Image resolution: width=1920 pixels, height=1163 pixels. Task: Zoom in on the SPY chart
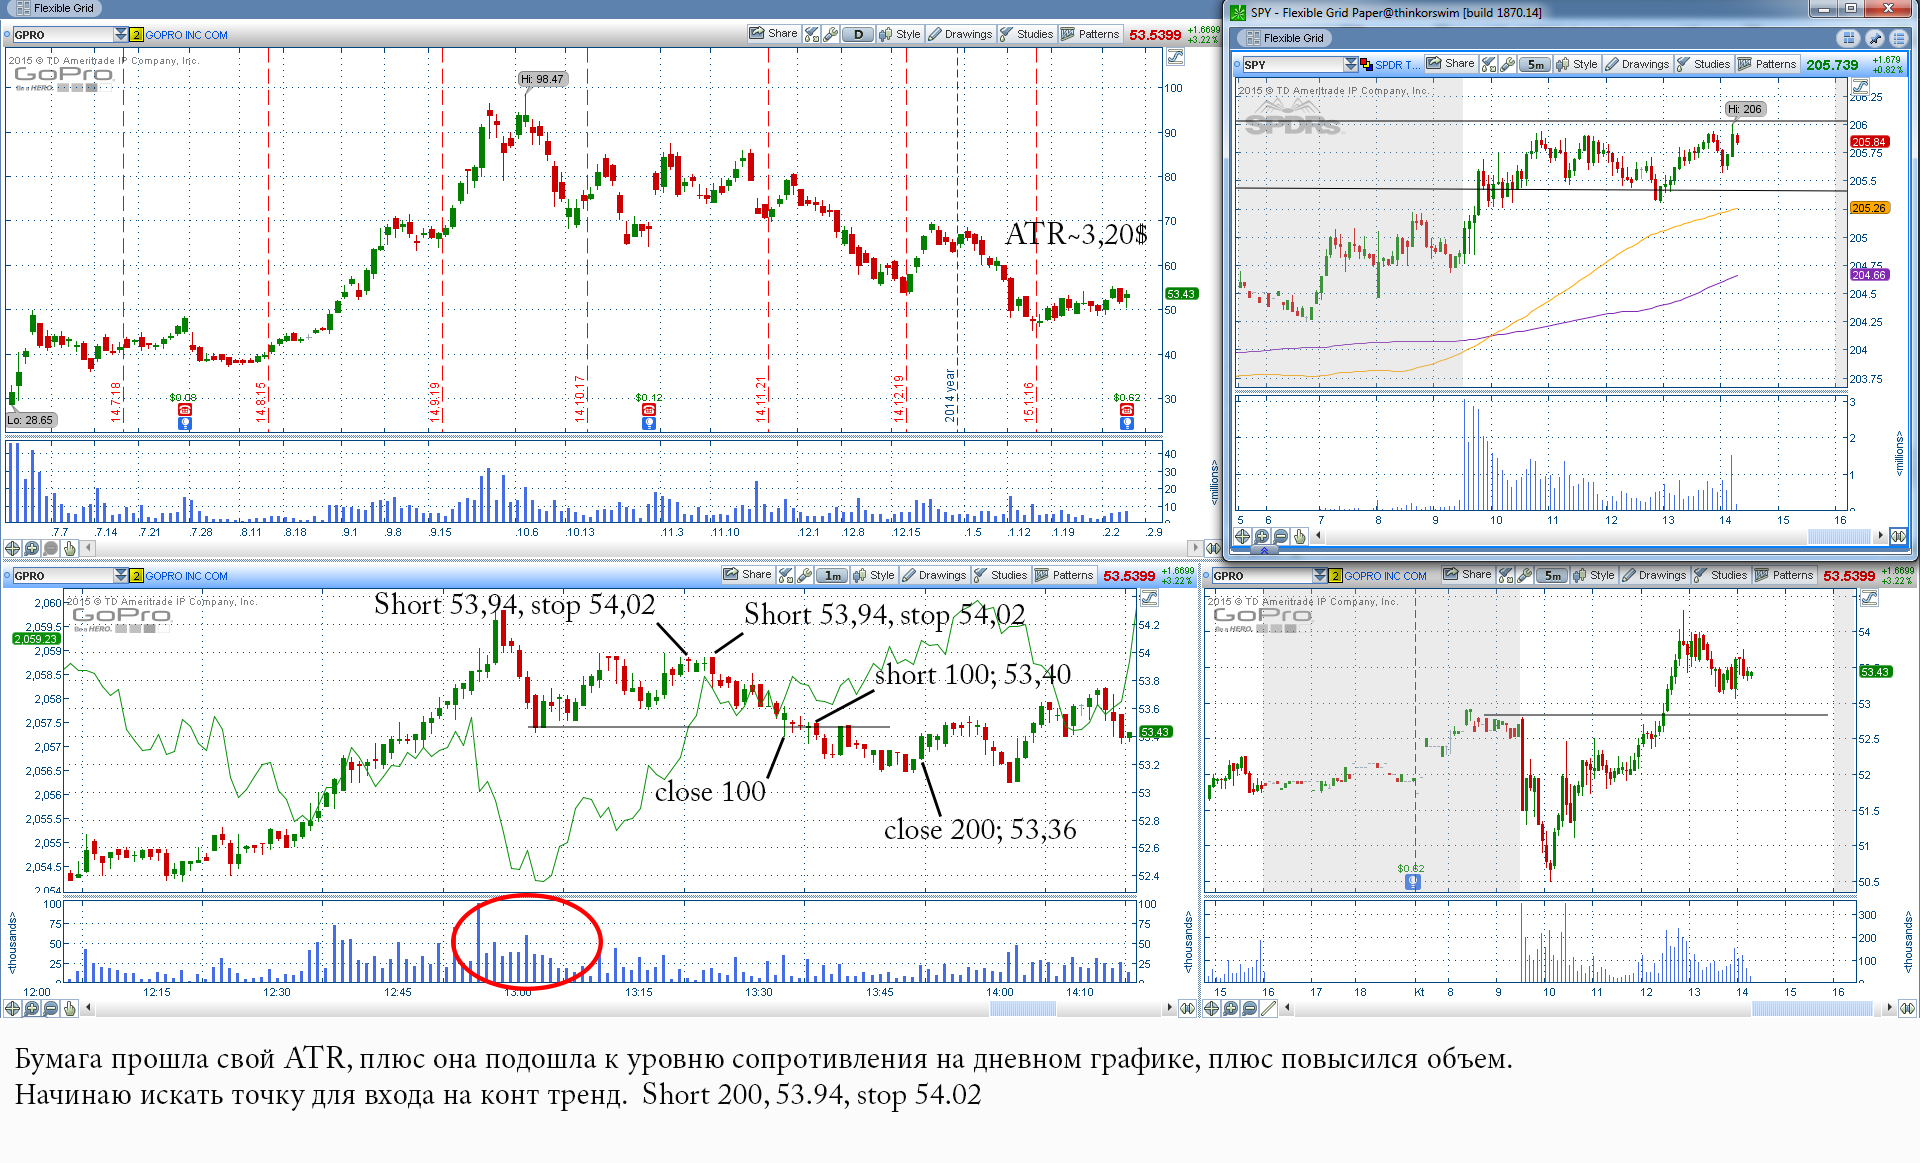(x=1261, y=536)
